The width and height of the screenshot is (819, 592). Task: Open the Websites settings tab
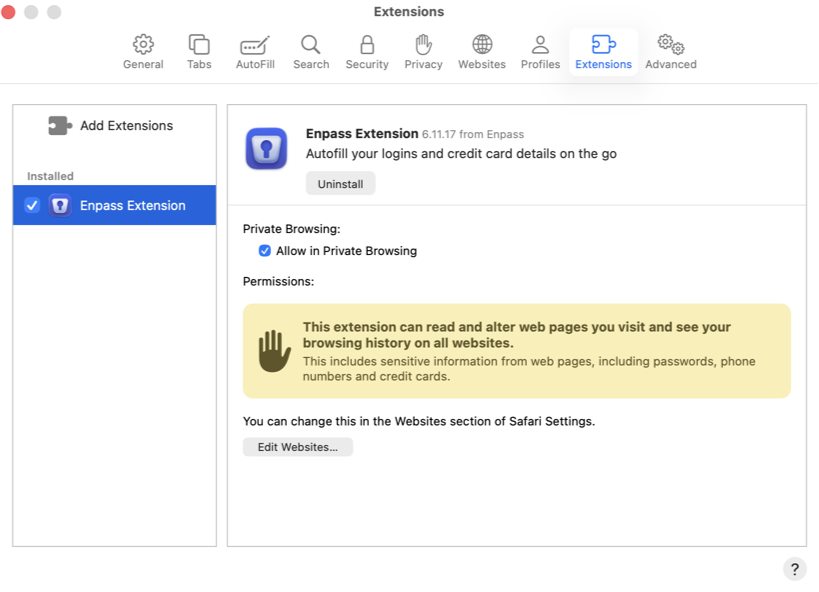(x=482, y=52)
